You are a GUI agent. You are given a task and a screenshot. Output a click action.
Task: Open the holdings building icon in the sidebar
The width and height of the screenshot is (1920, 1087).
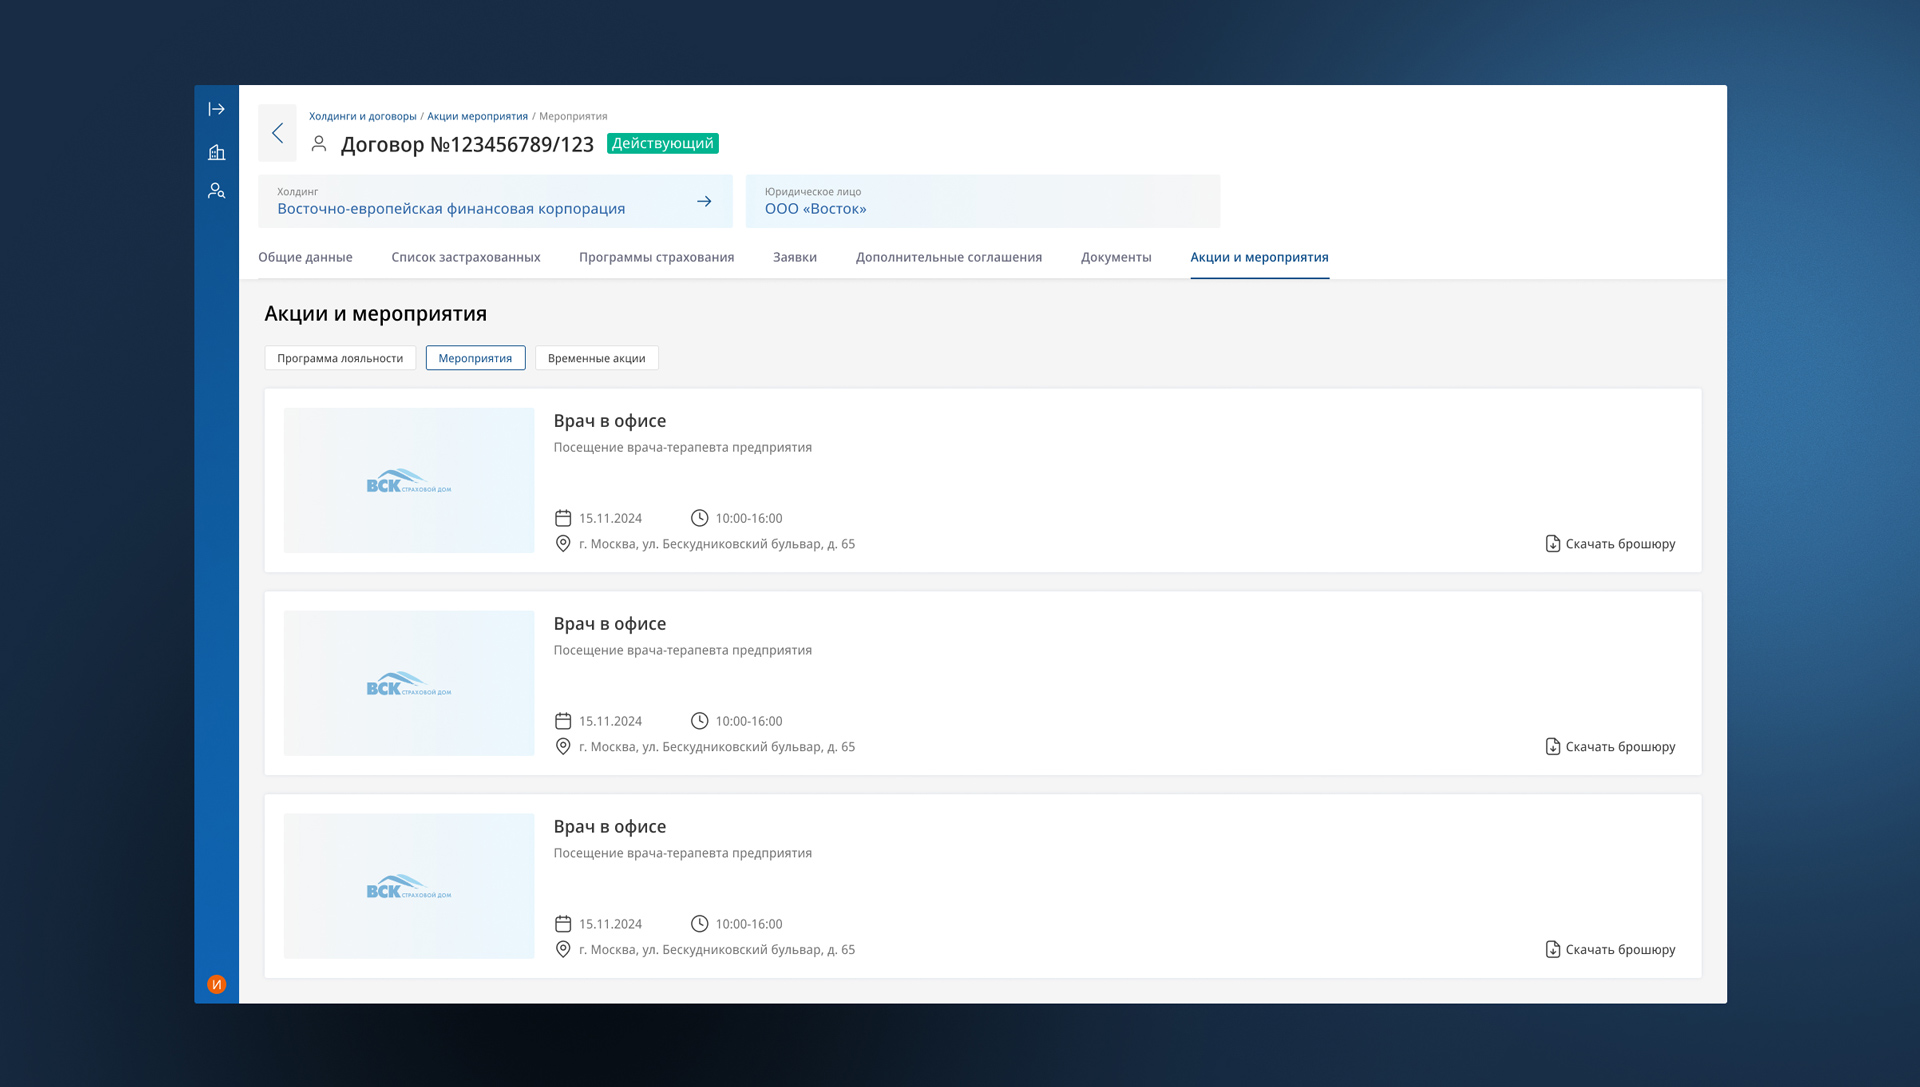click(216, 152)
